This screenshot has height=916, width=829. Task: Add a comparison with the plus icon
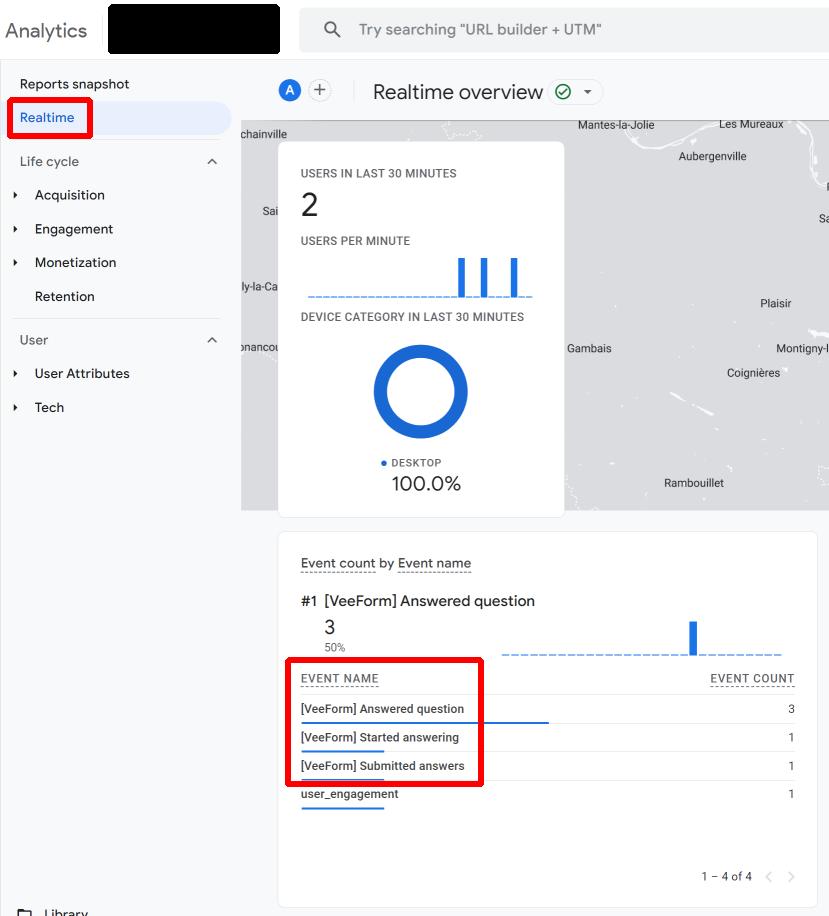pos(320,91)
